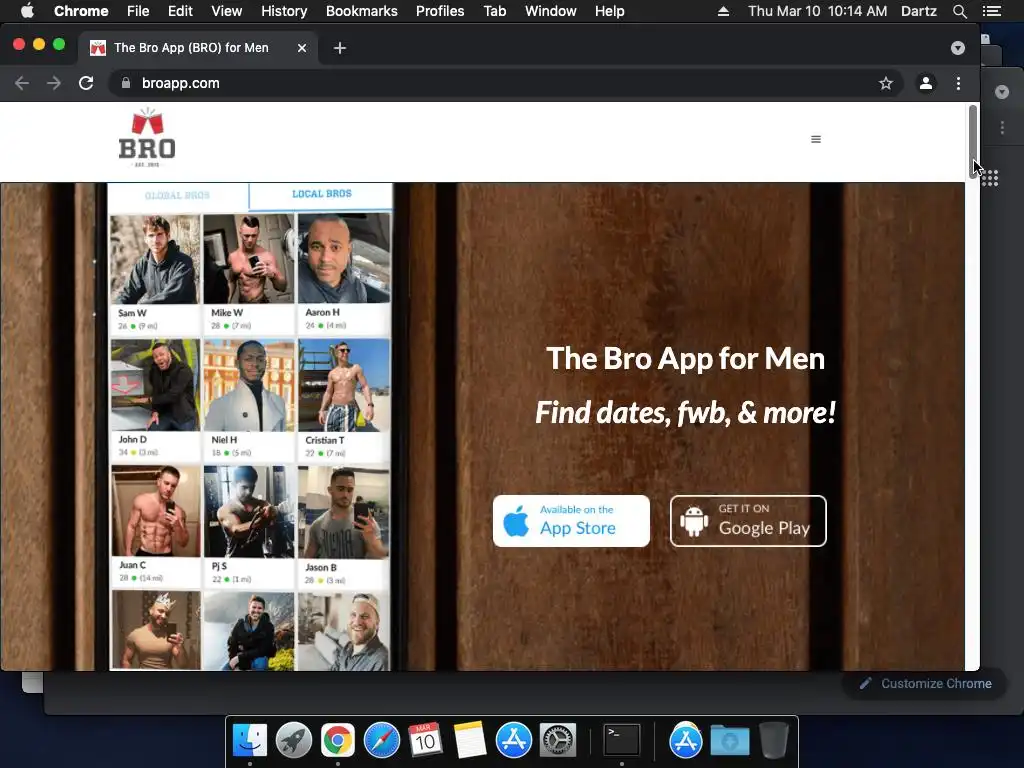Open the tab search dropdown arrow
1024x768 pixels.
coord(957,48)
